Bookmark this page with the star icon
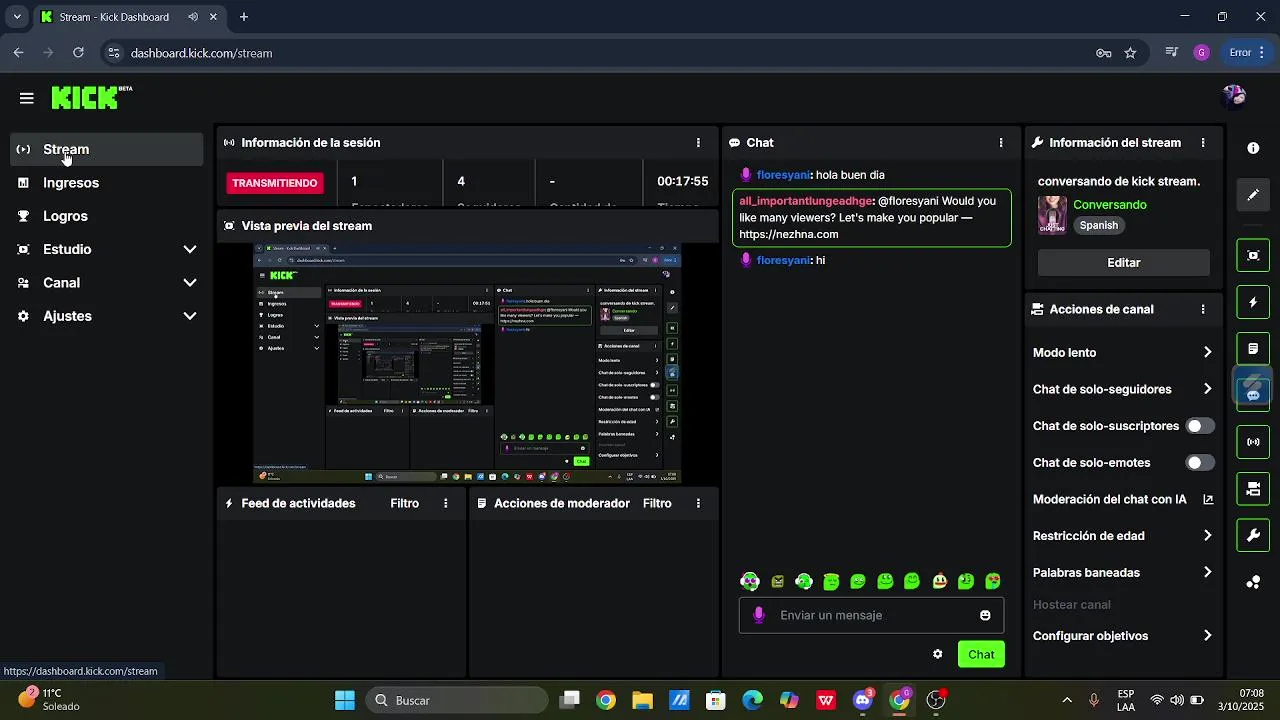 pos(1130,53)
